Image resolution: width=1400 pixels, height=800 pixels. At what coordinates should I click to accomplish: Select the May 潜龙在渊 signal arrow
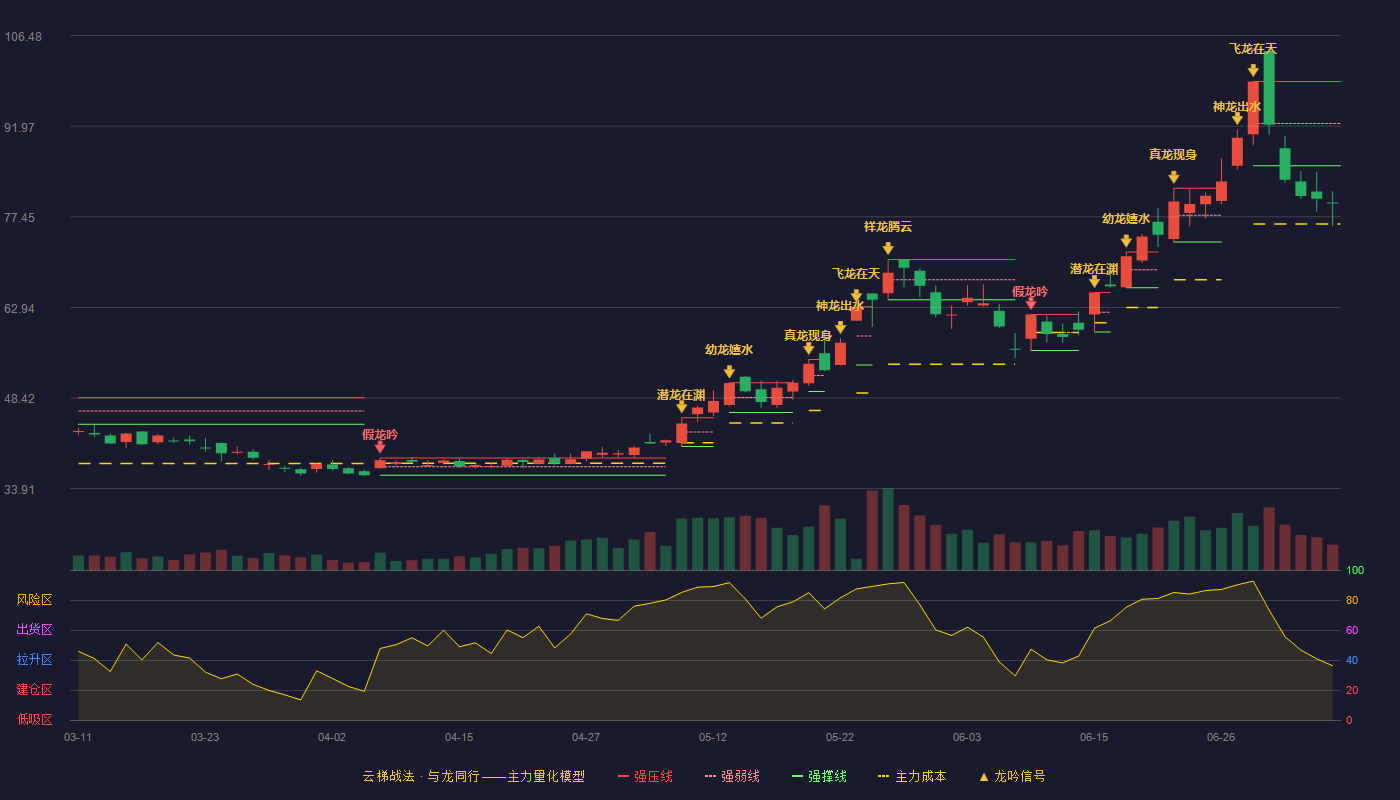pos(682,407)
